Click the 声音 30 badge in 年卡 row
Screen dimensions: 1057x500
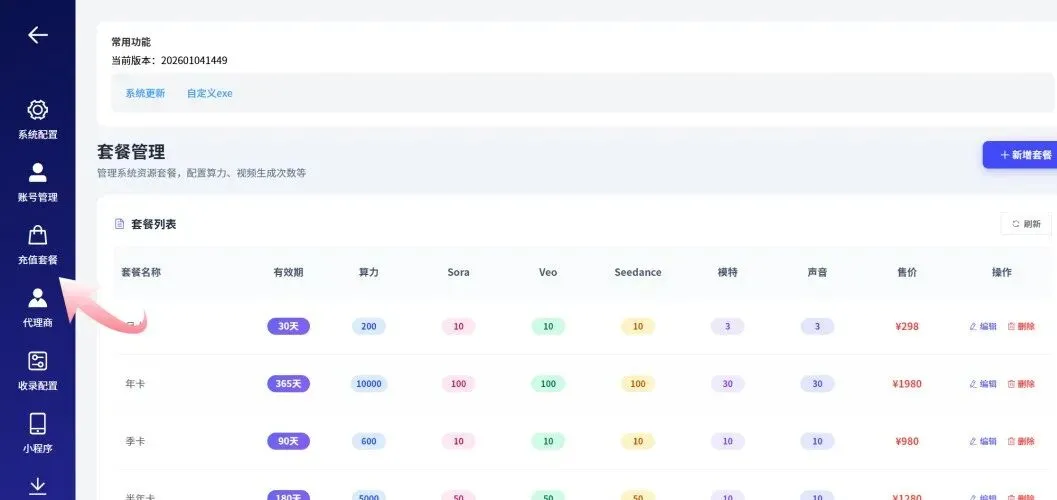tap(817, 383)
